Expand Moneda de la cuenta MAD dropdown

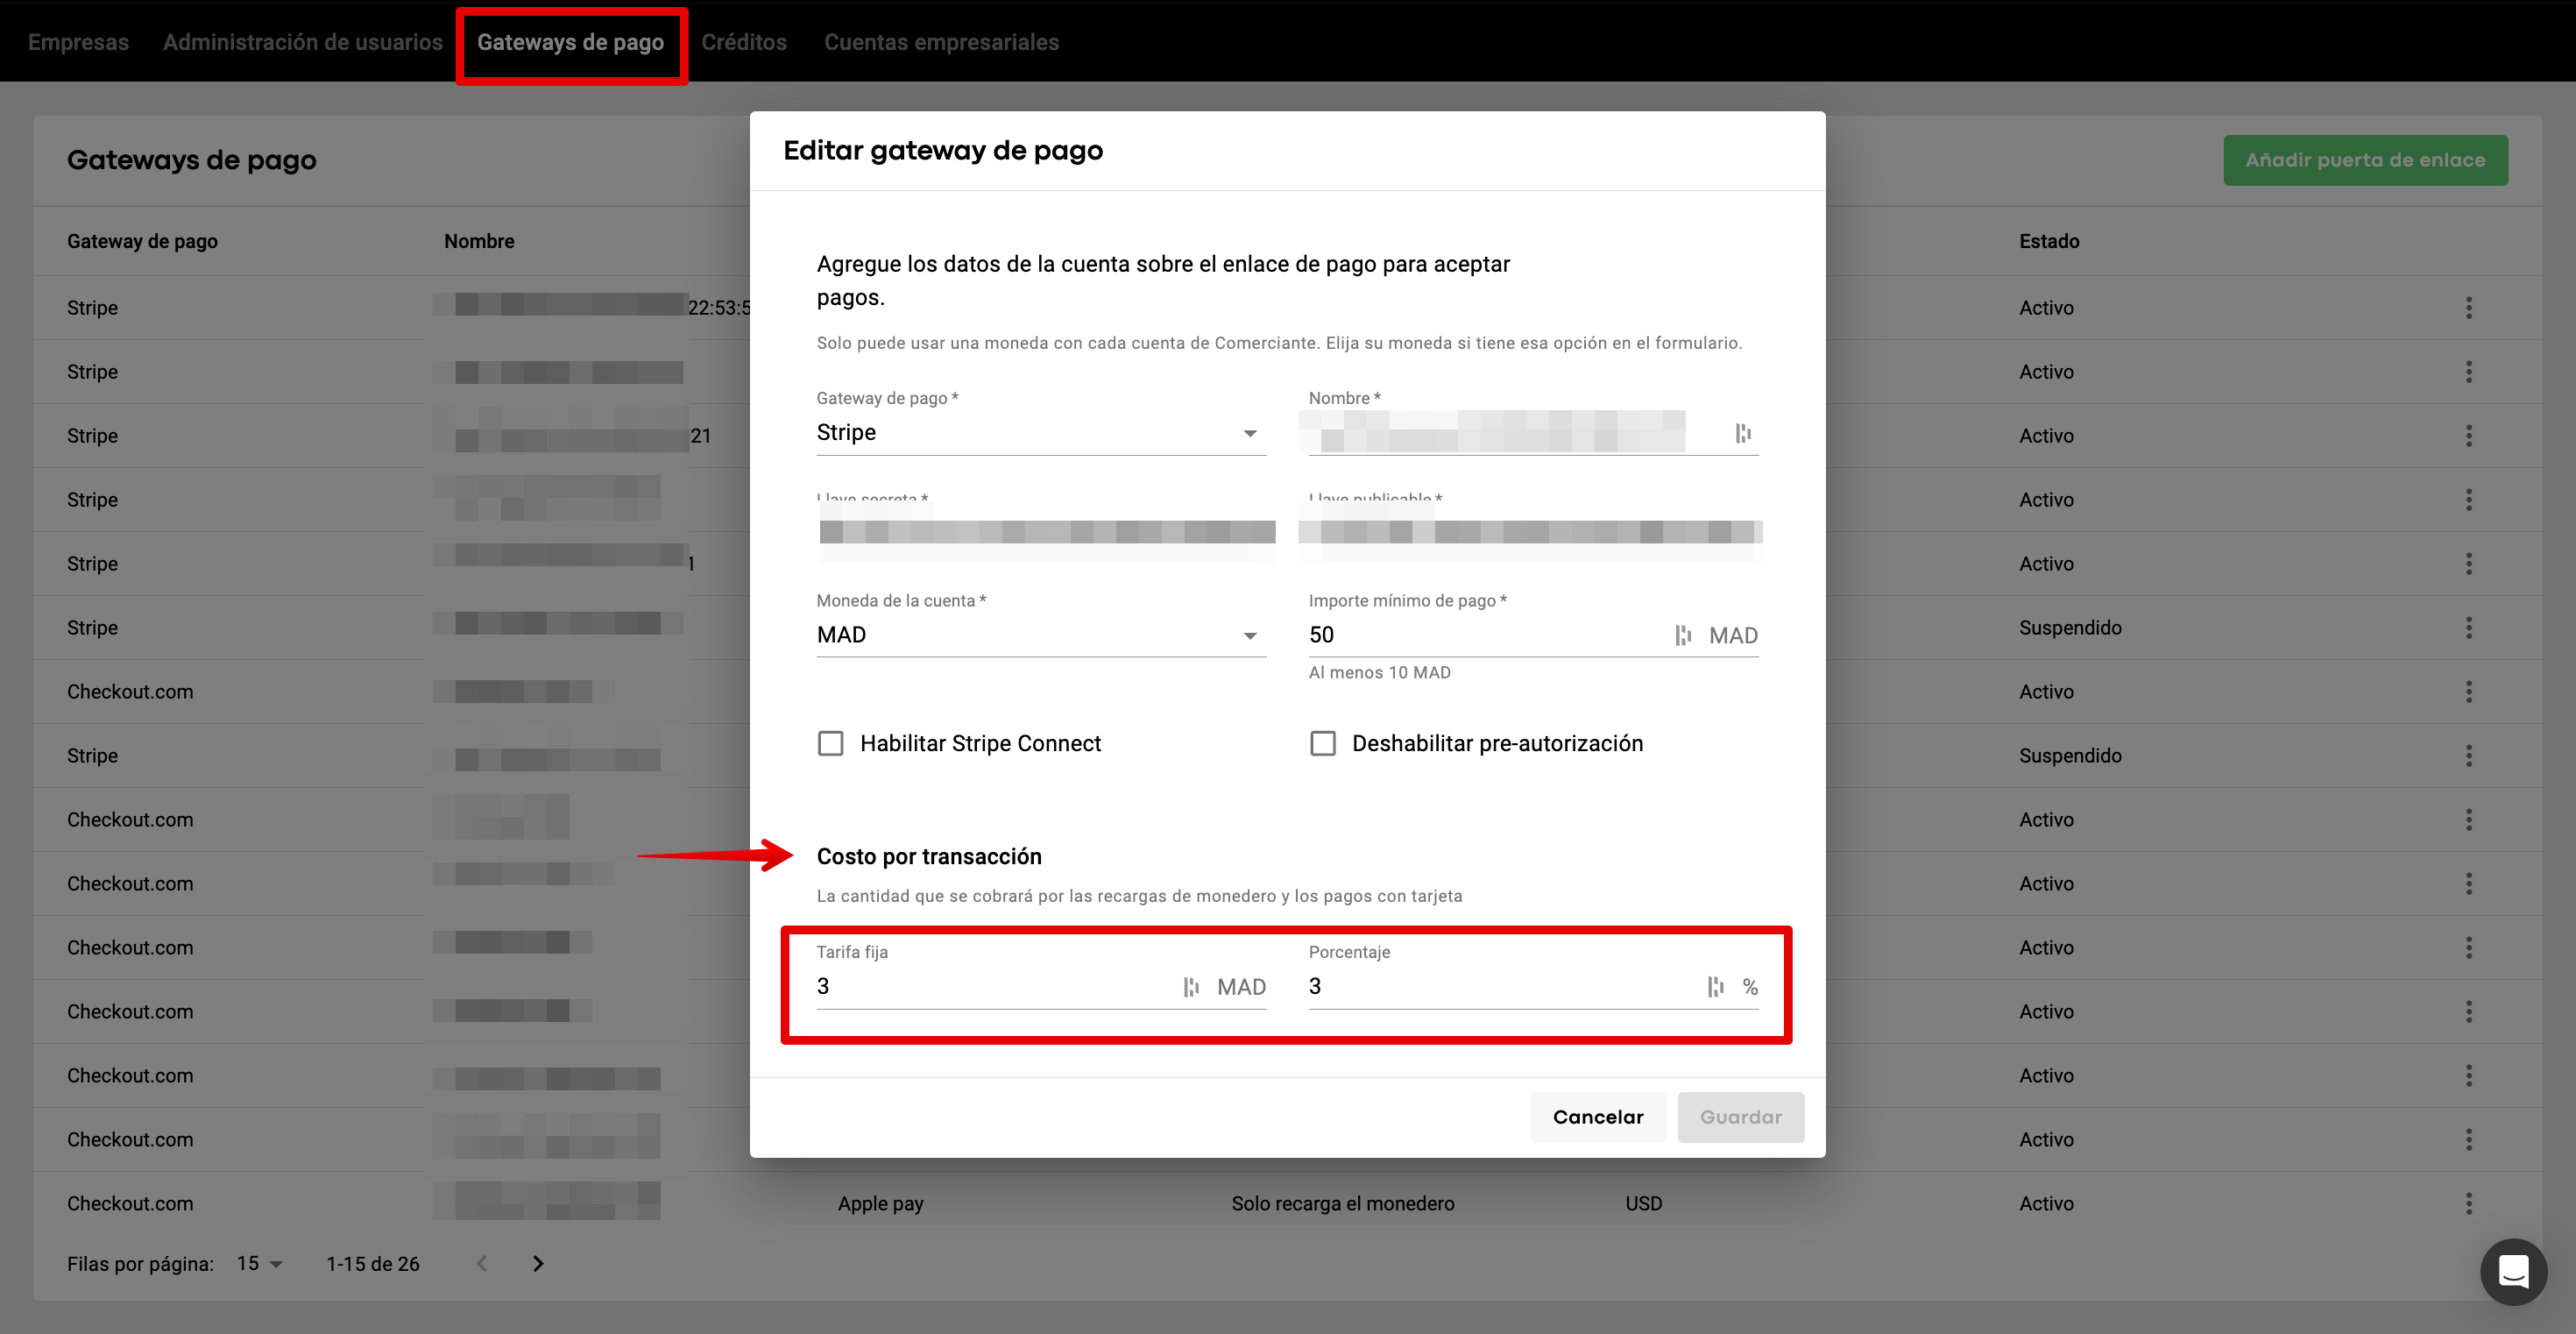pos(1040,635)
